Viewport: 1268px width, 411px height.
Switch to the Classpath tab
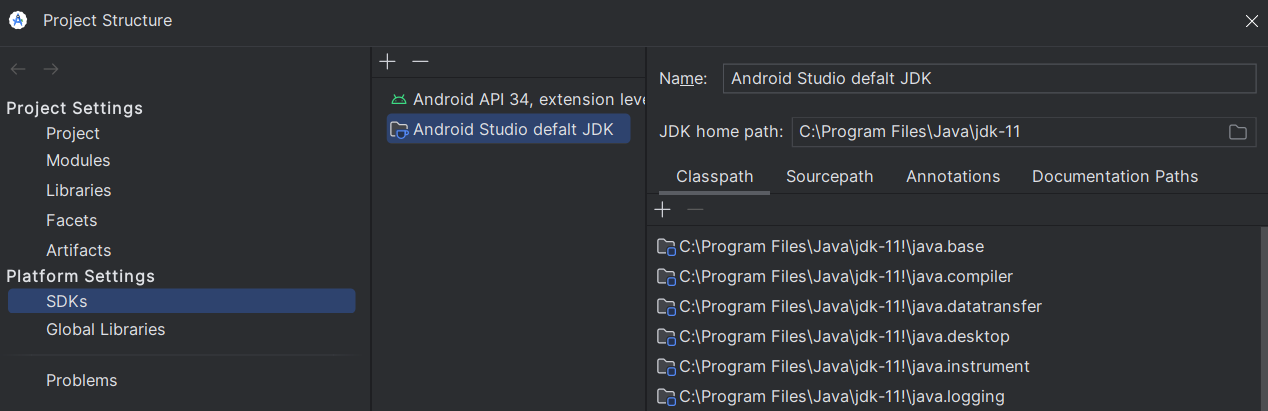coord(714,176)
